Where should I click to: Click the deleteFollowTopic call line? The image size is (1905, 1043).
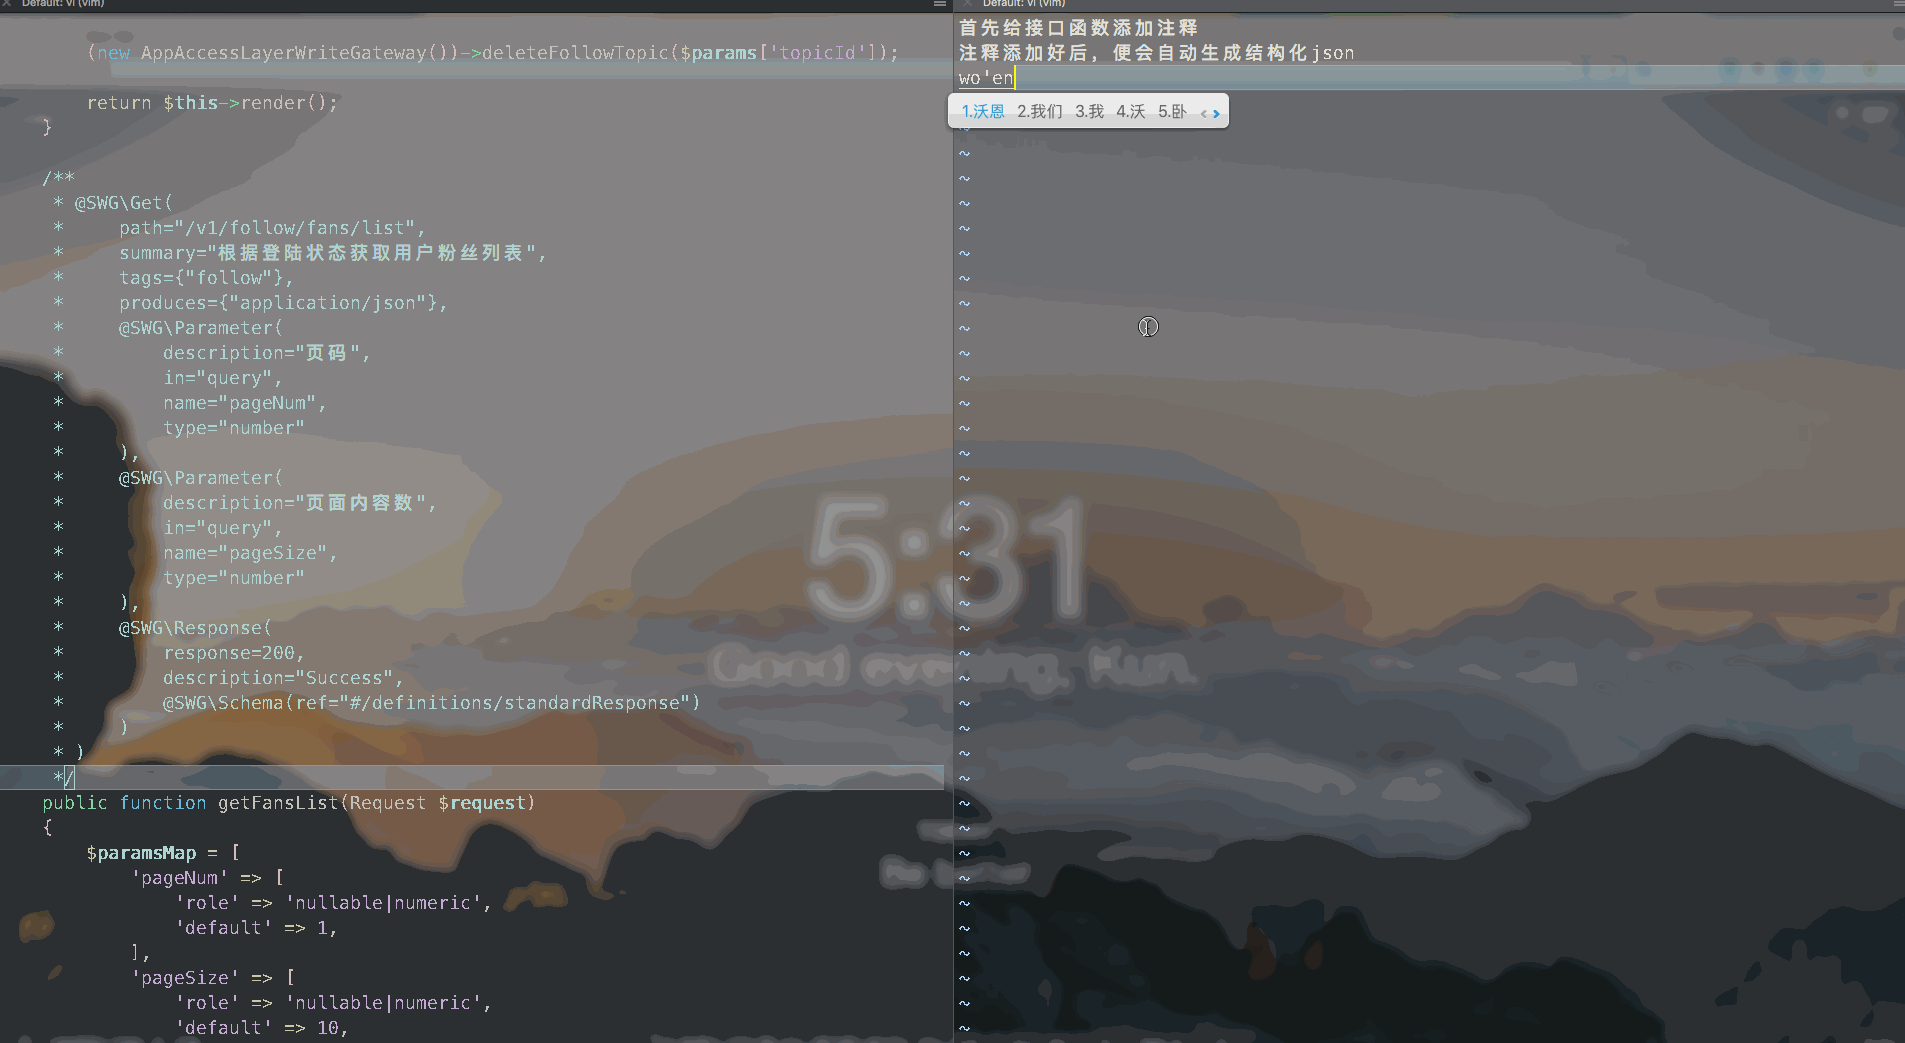[493, 53]
